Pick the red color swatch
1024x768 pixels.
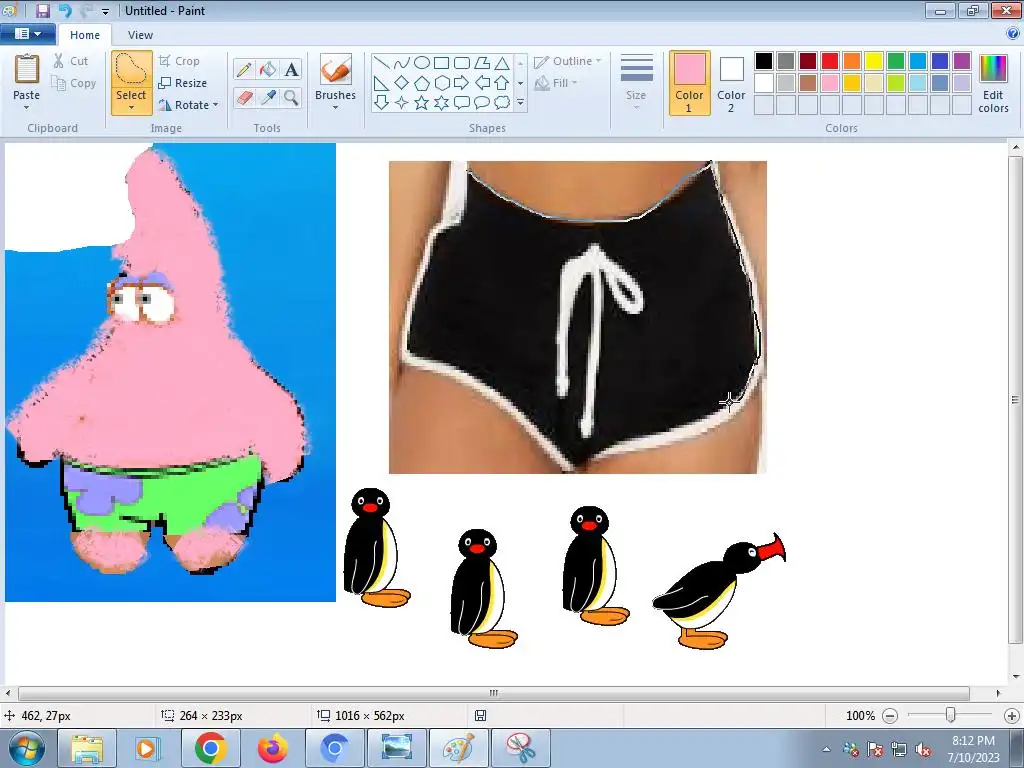coord(830,61)
